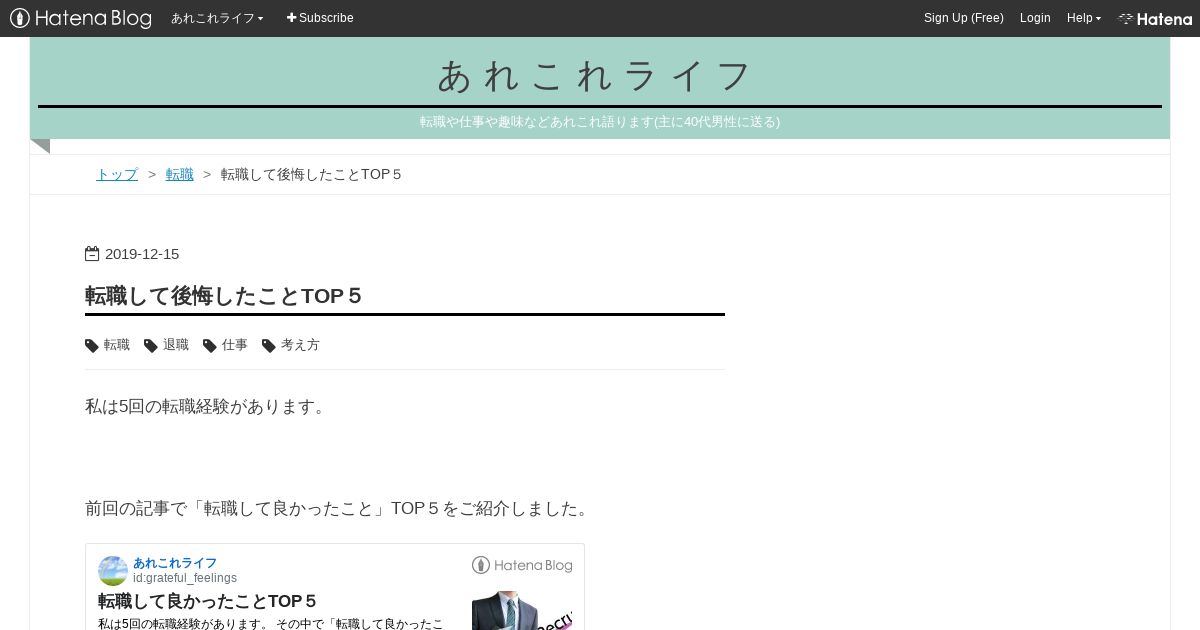
Task: Expand the Help dropdown menu
Action: pyautogui.click(x=1084, y=18)
